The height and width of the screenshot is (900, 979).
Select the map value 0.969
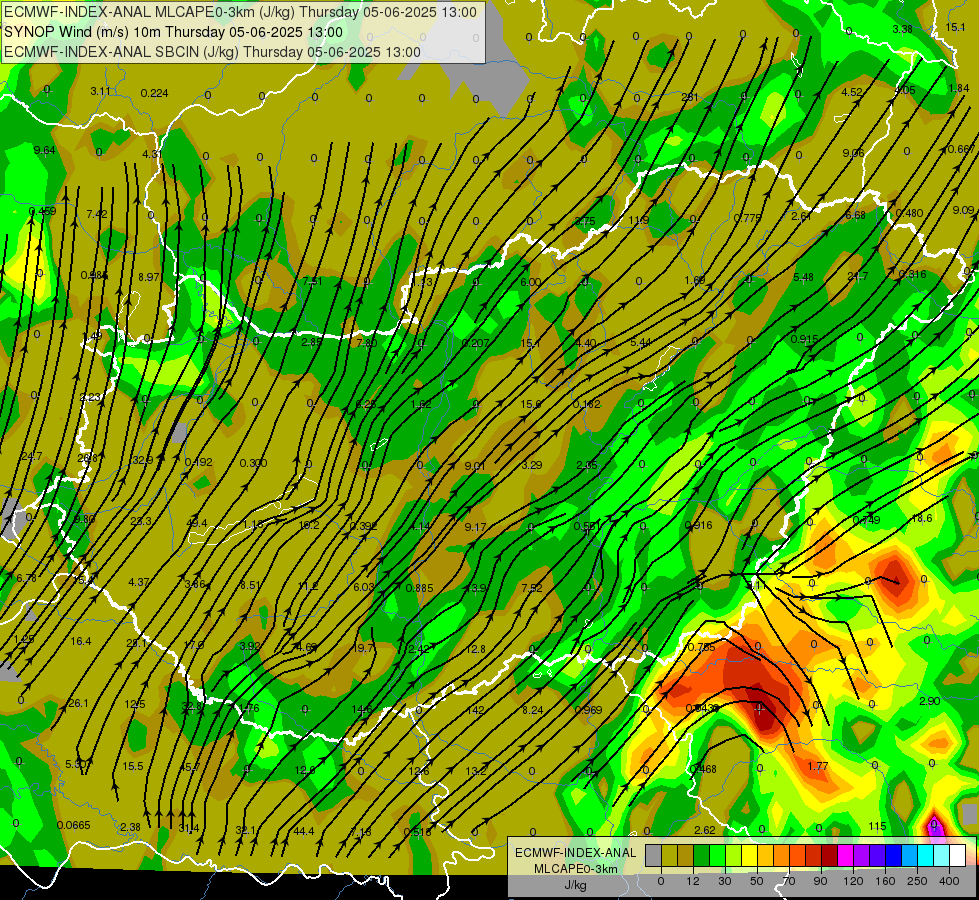(x=588, y=710)
